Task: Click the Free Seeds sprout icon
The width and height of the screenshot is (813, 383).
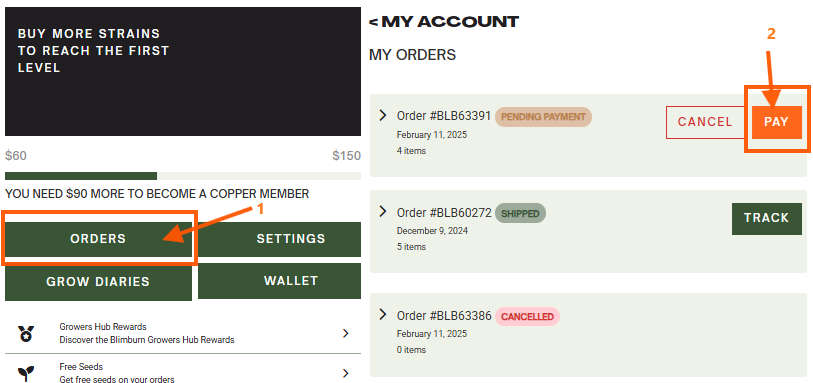Action: [26, 373]
